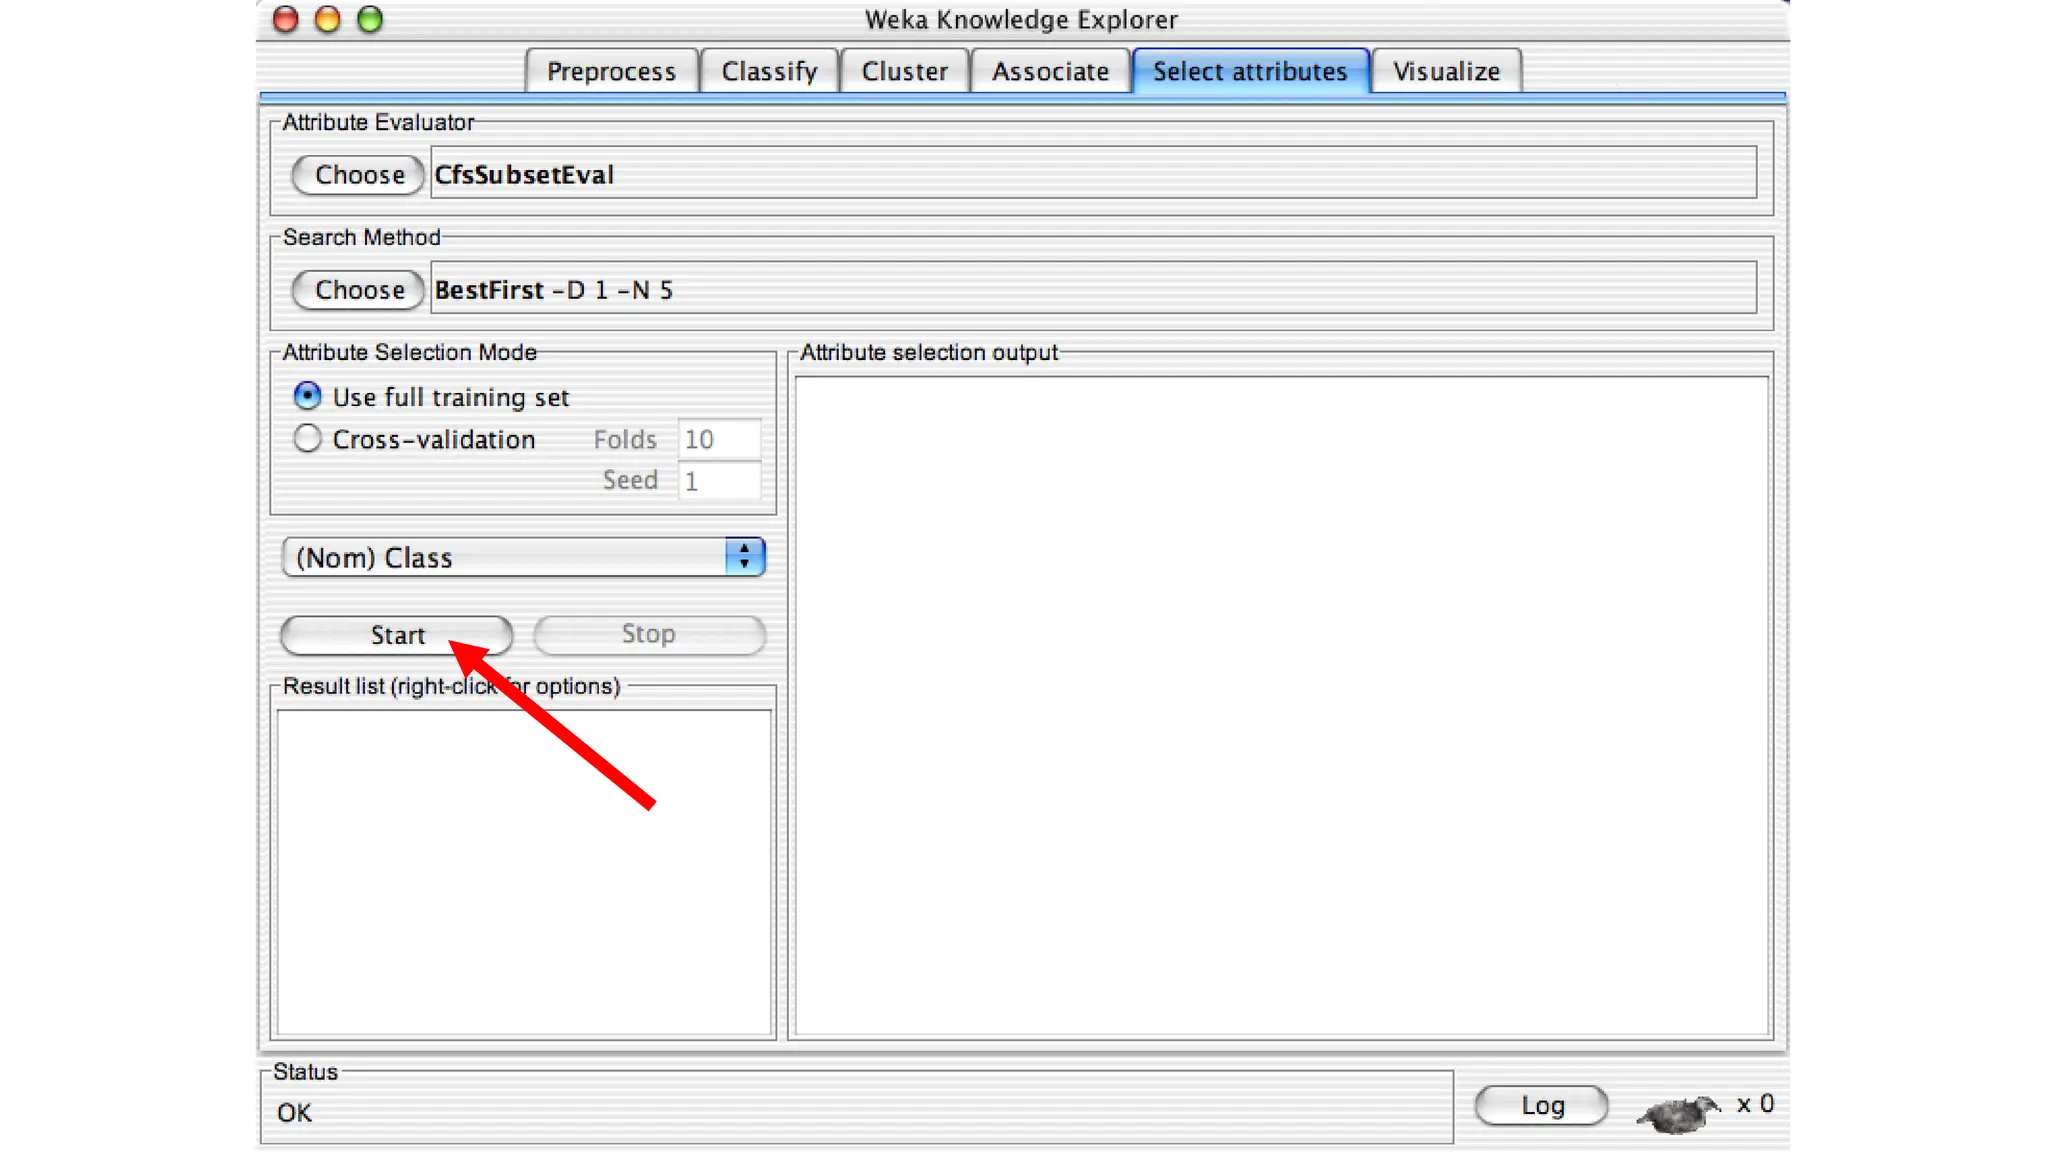
Task: Click the Folds number field
Action: coord(719,439)
